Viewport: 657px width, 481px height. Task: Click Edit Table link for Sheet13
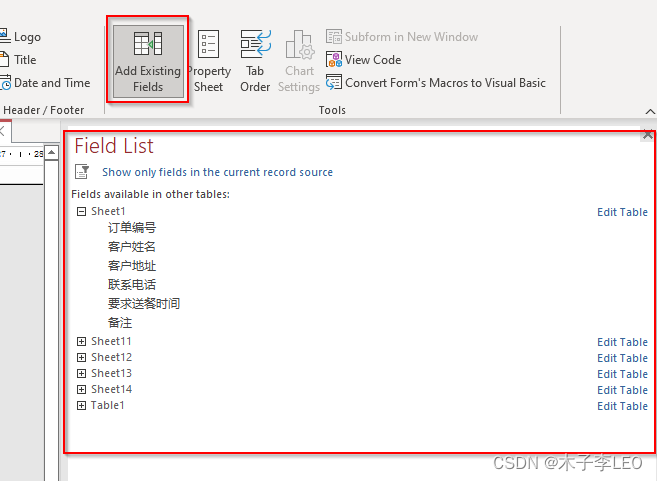tap(622, 374)
